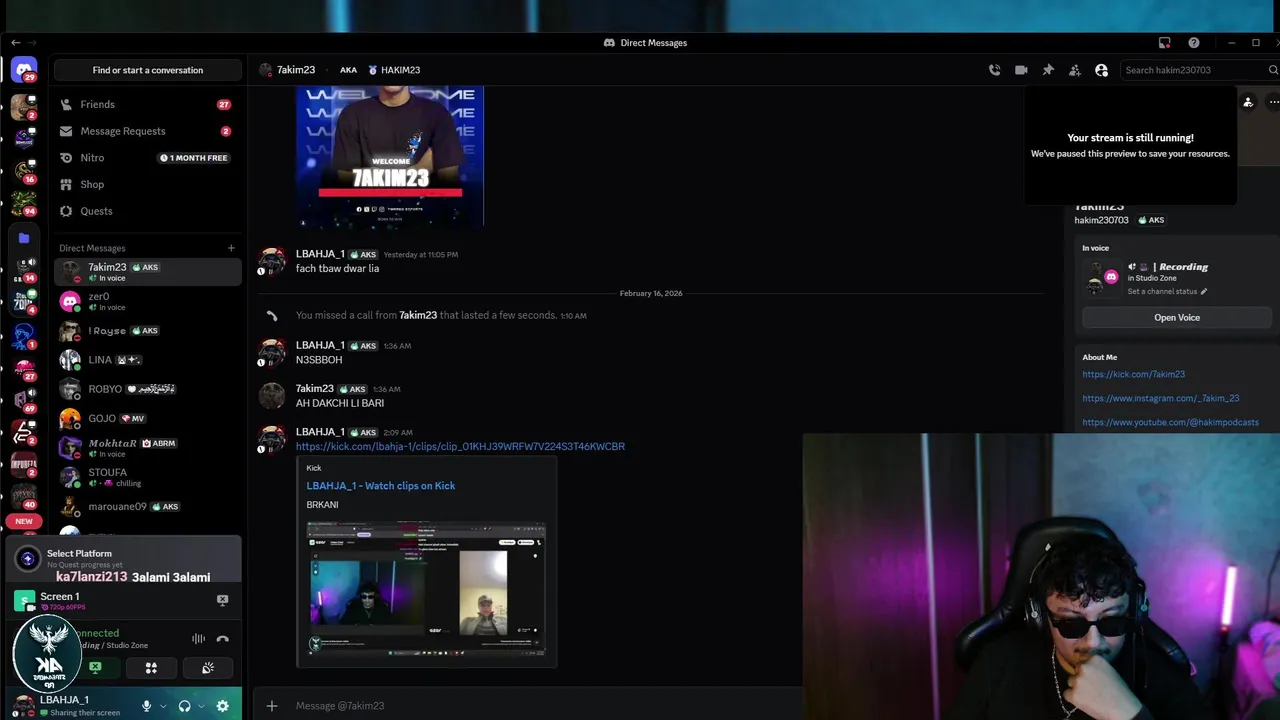The image size is (1280, 720).
Task: Open the Help icon in title bar
Action: click(x=1194, y=43)
